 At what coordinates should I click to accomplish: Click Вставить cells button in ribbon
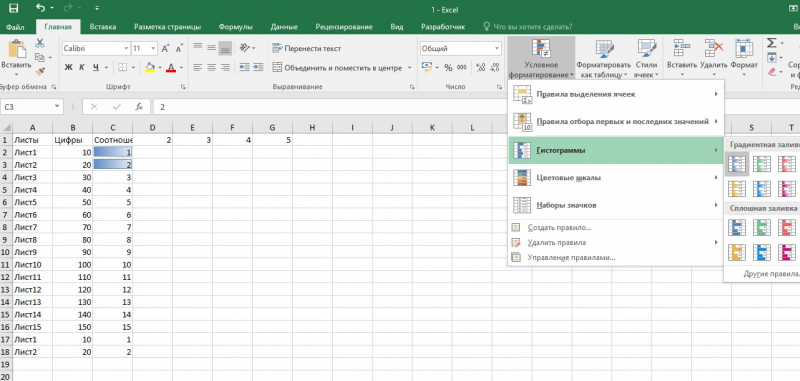682,58
